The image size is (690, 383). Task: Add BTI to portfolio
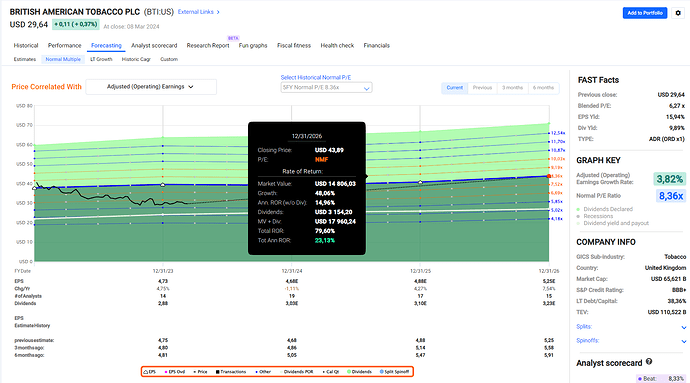click(645, 13)
